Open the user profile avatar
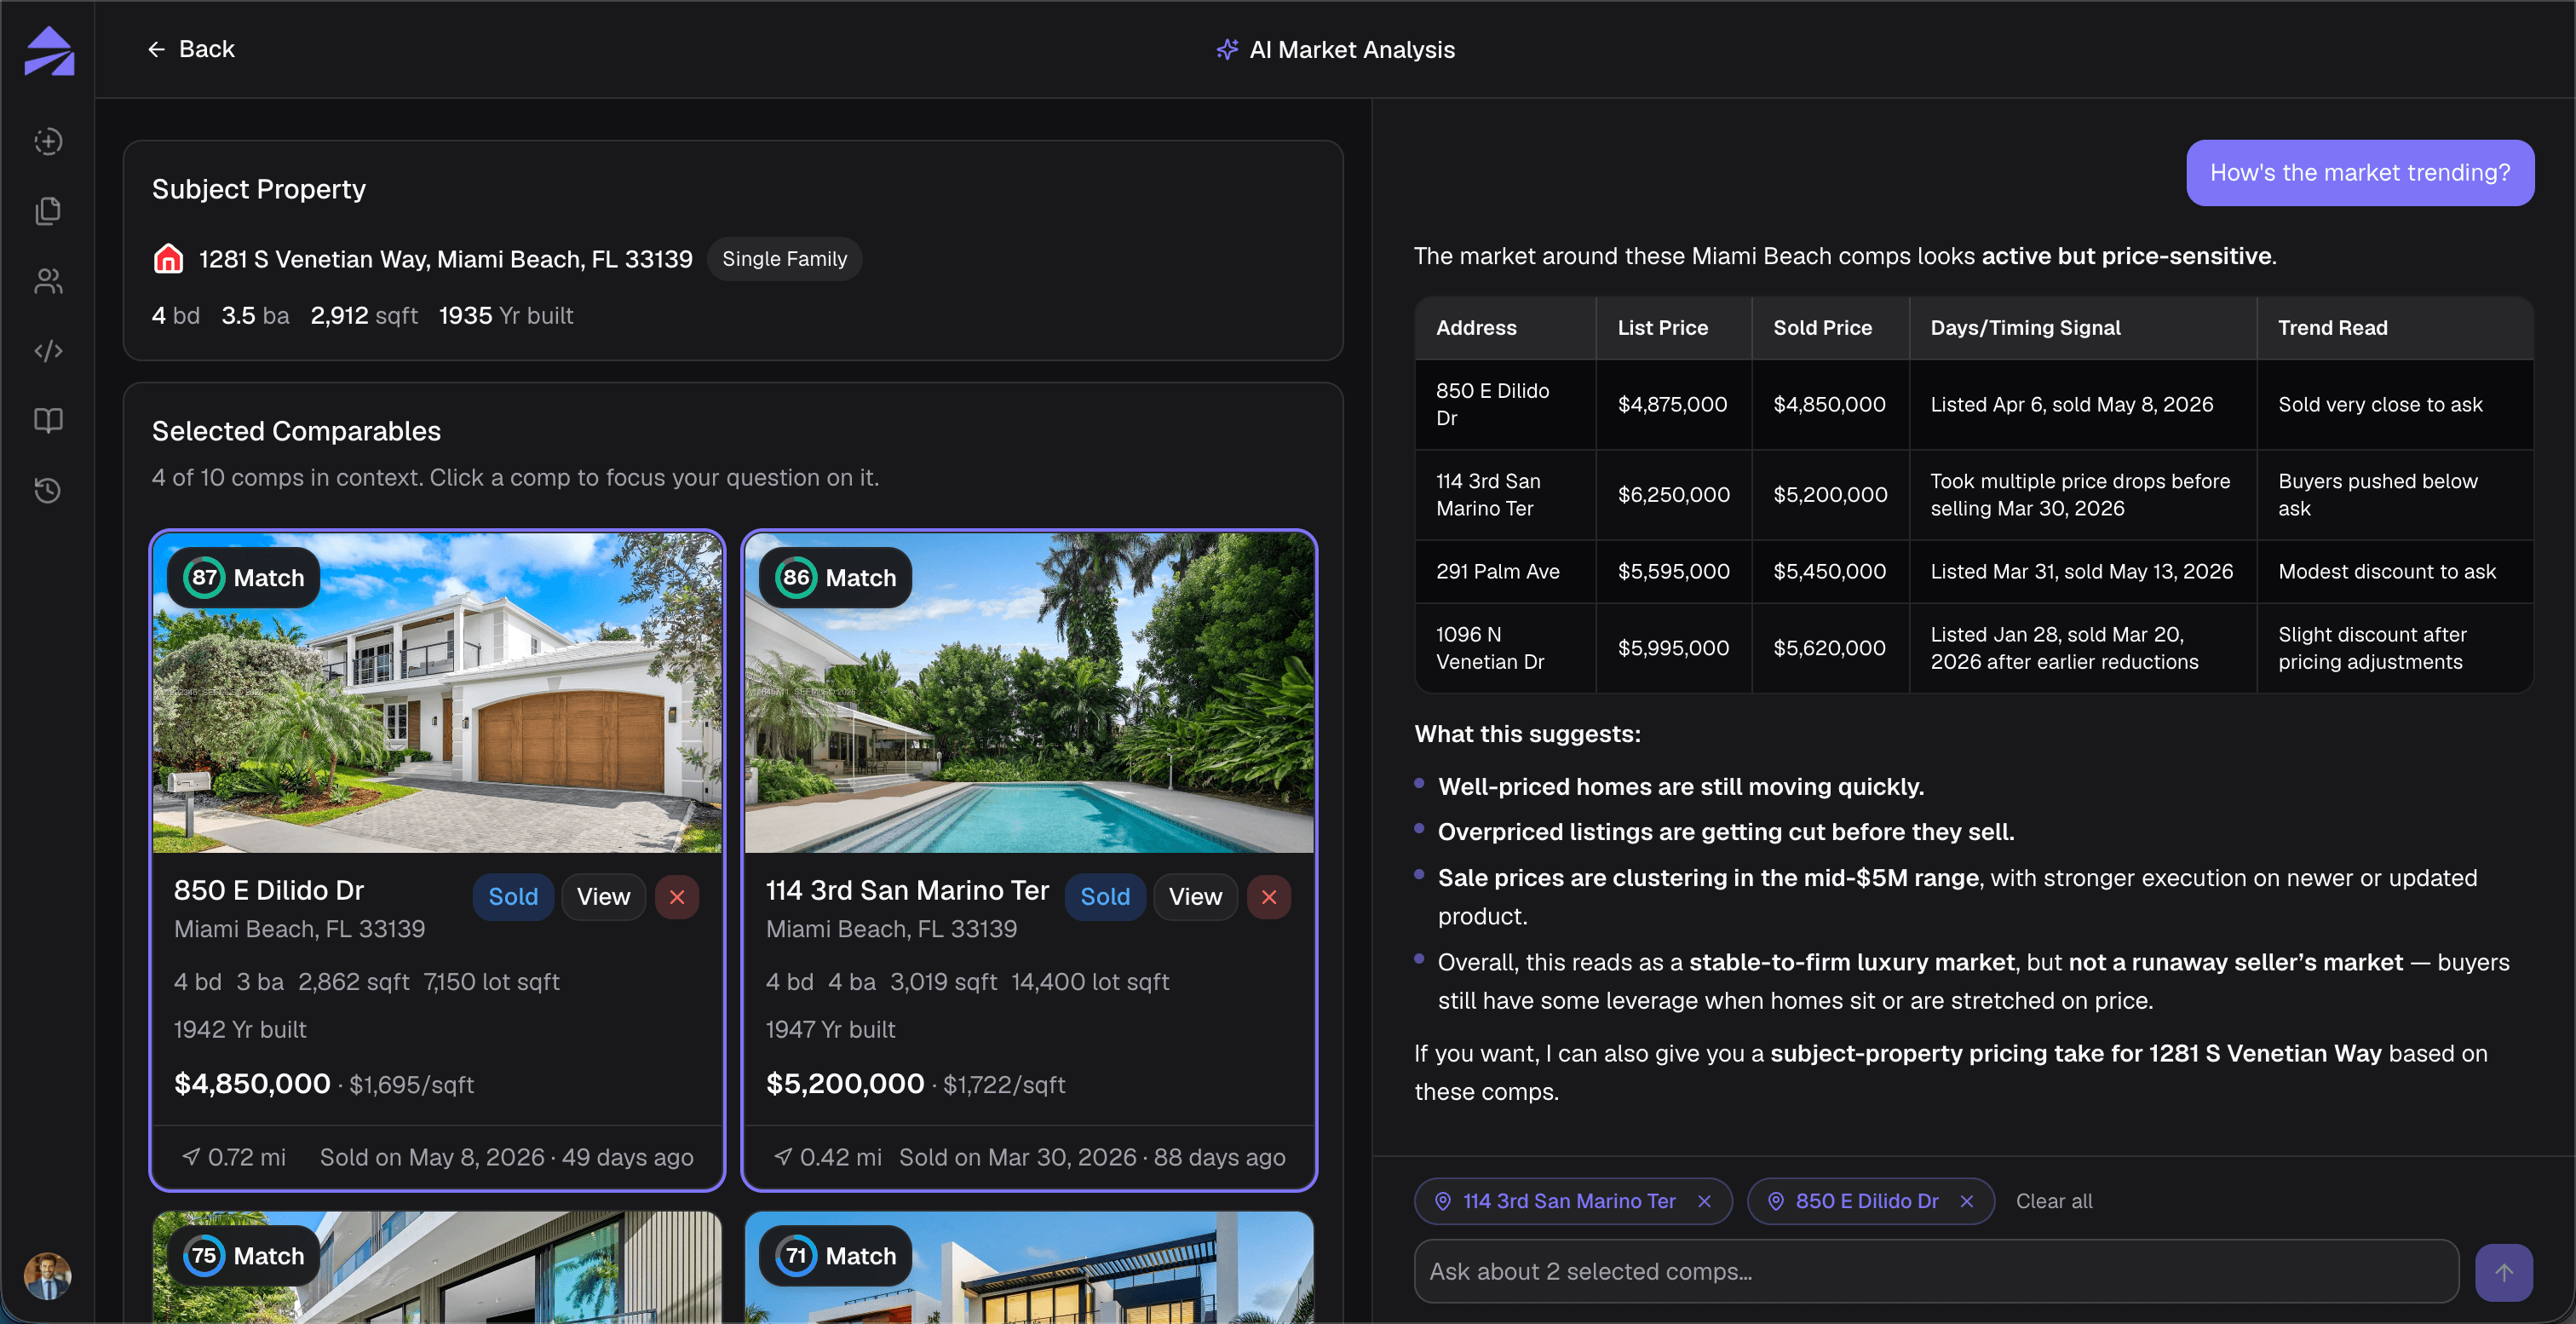The width and height of the screenshot is (2576, 1324). 48,1276
